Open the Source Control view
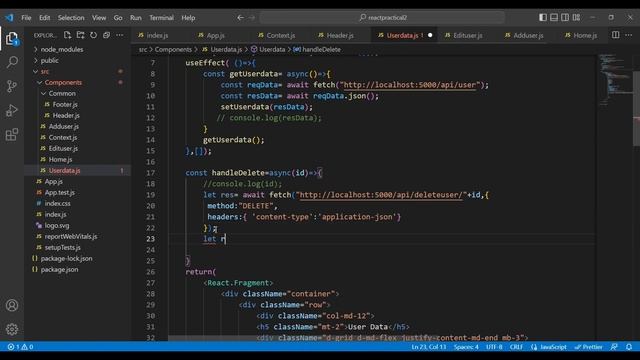 coord(12,86)
